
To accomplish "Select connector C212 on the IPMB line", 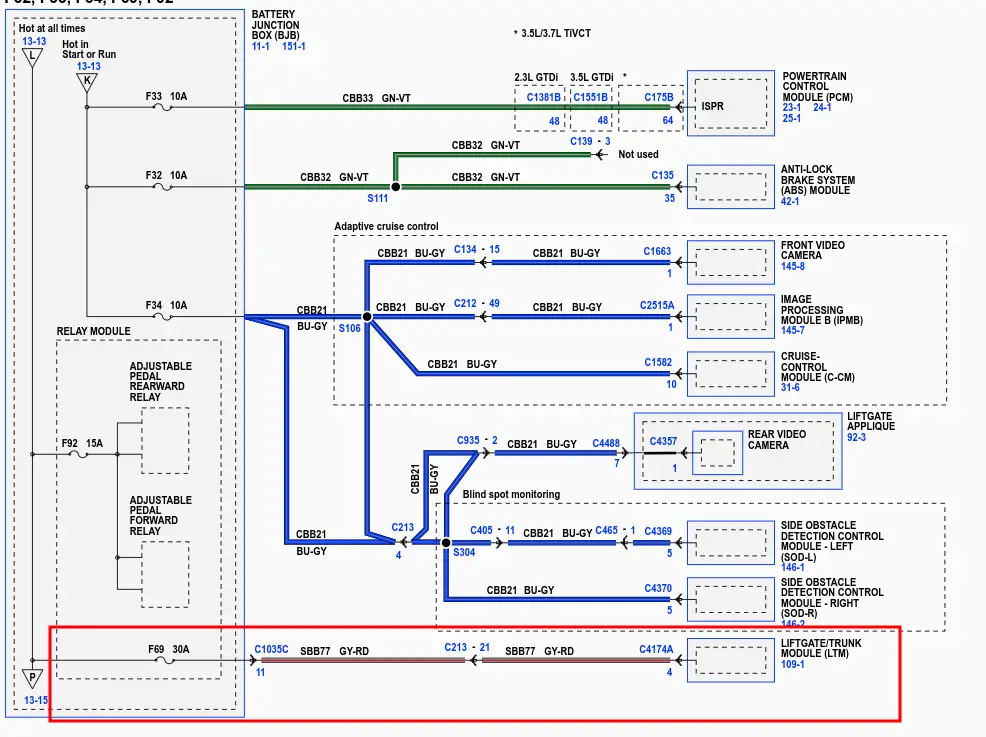I will 465,304.
